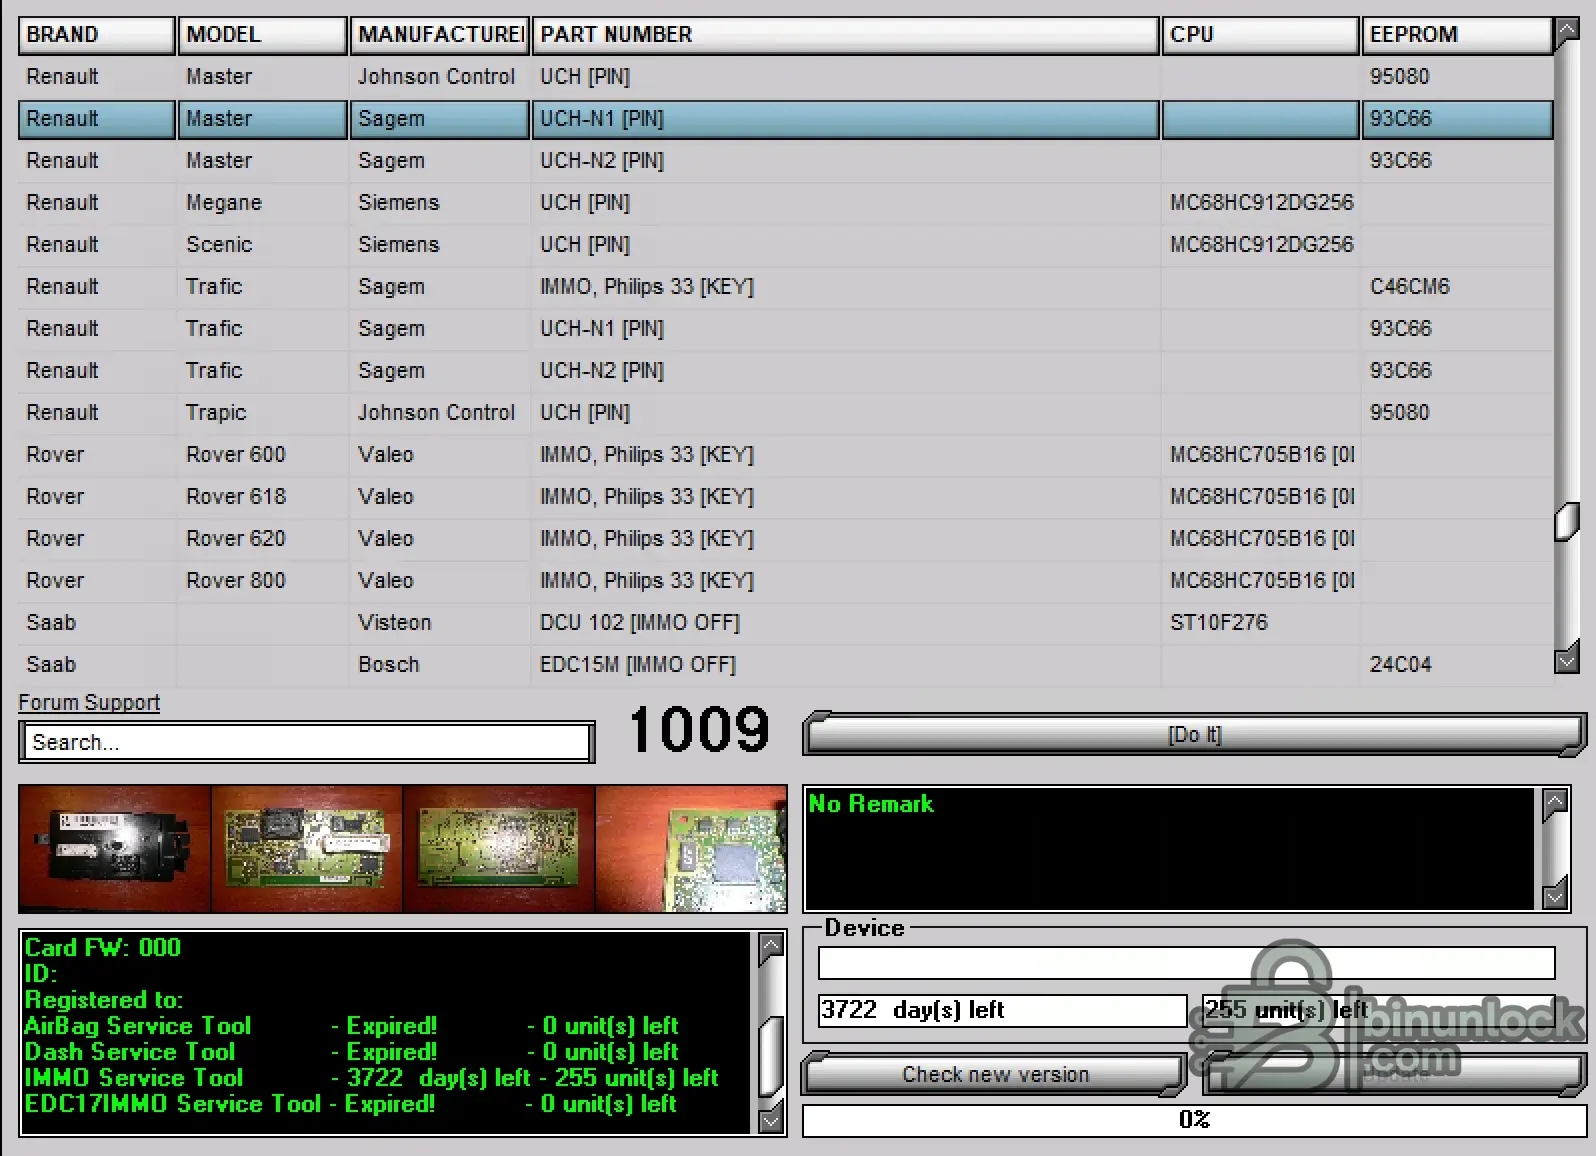Viewport: 1596px width, 1156px height.
Task: Sort by the BRAND column header
Action: [97, 35]
